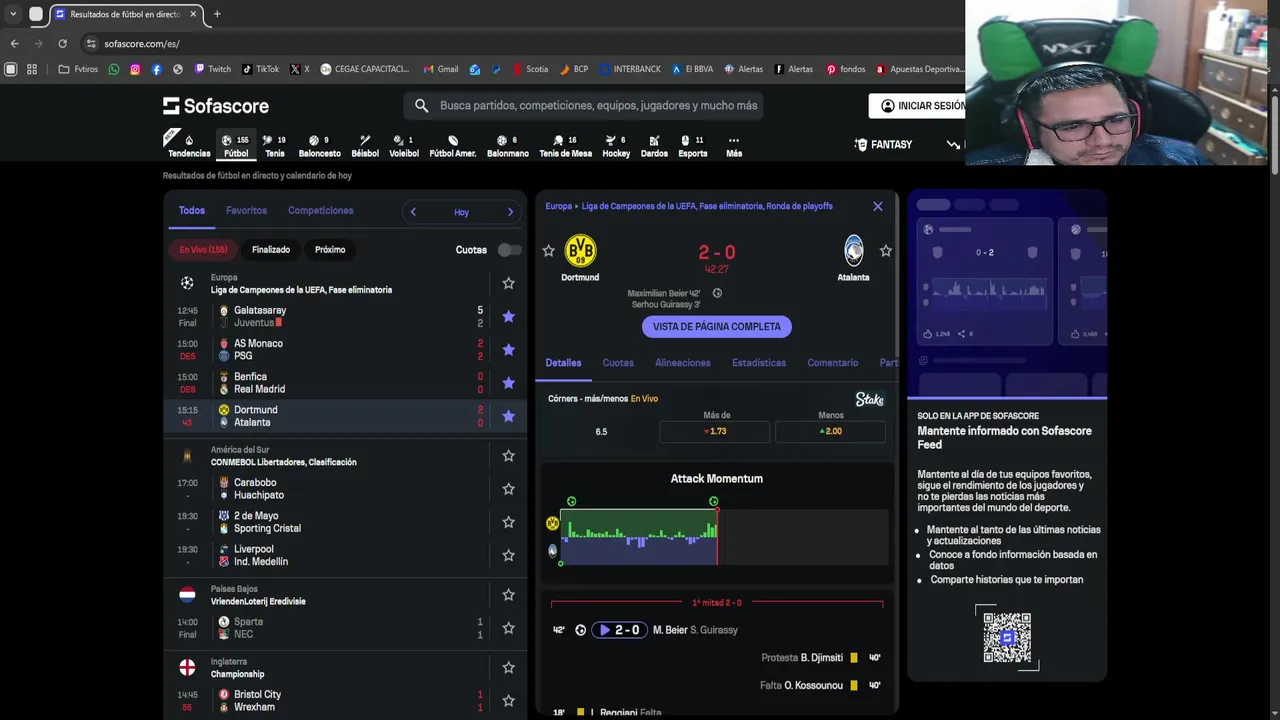Open the Alineaciones tab
The height and width of the screenshot is (720, 1280).
tap(683, 363)
